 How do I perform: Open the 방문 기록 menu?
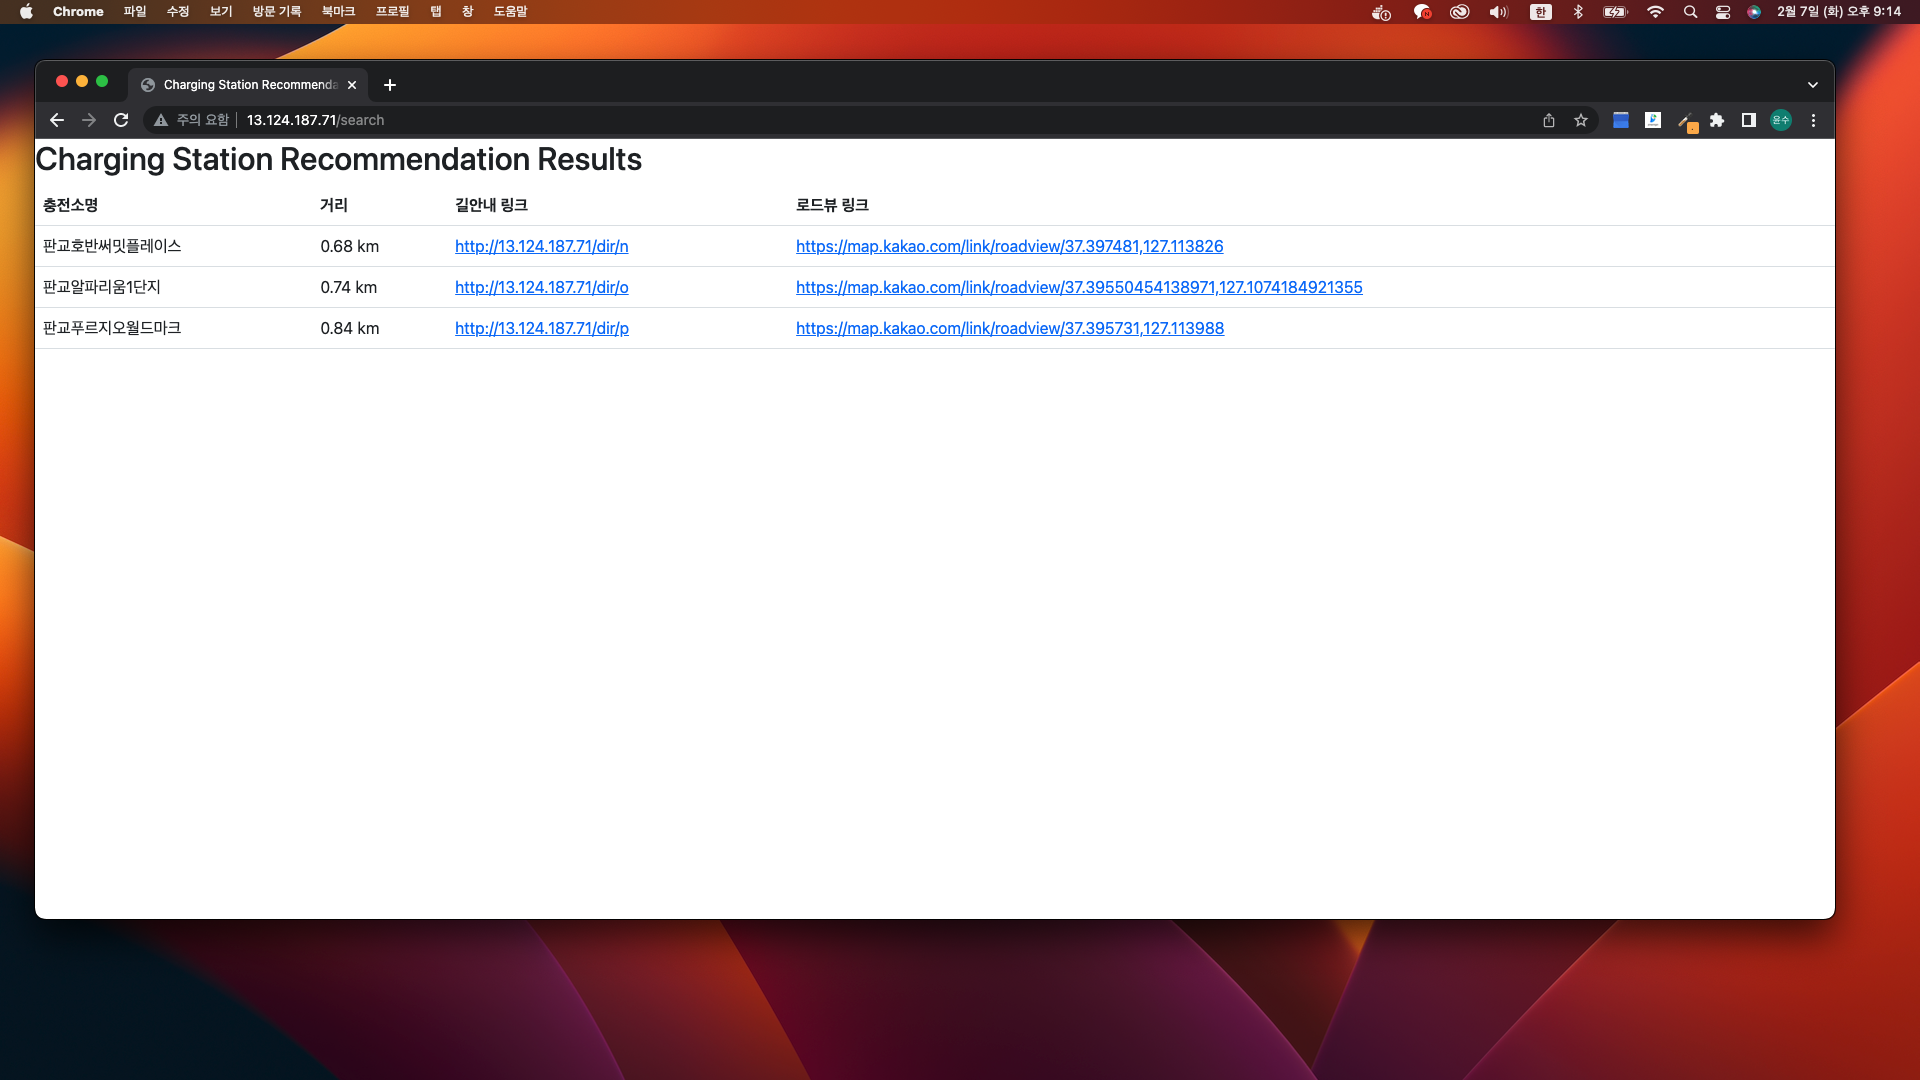click(x=276, y=12)
